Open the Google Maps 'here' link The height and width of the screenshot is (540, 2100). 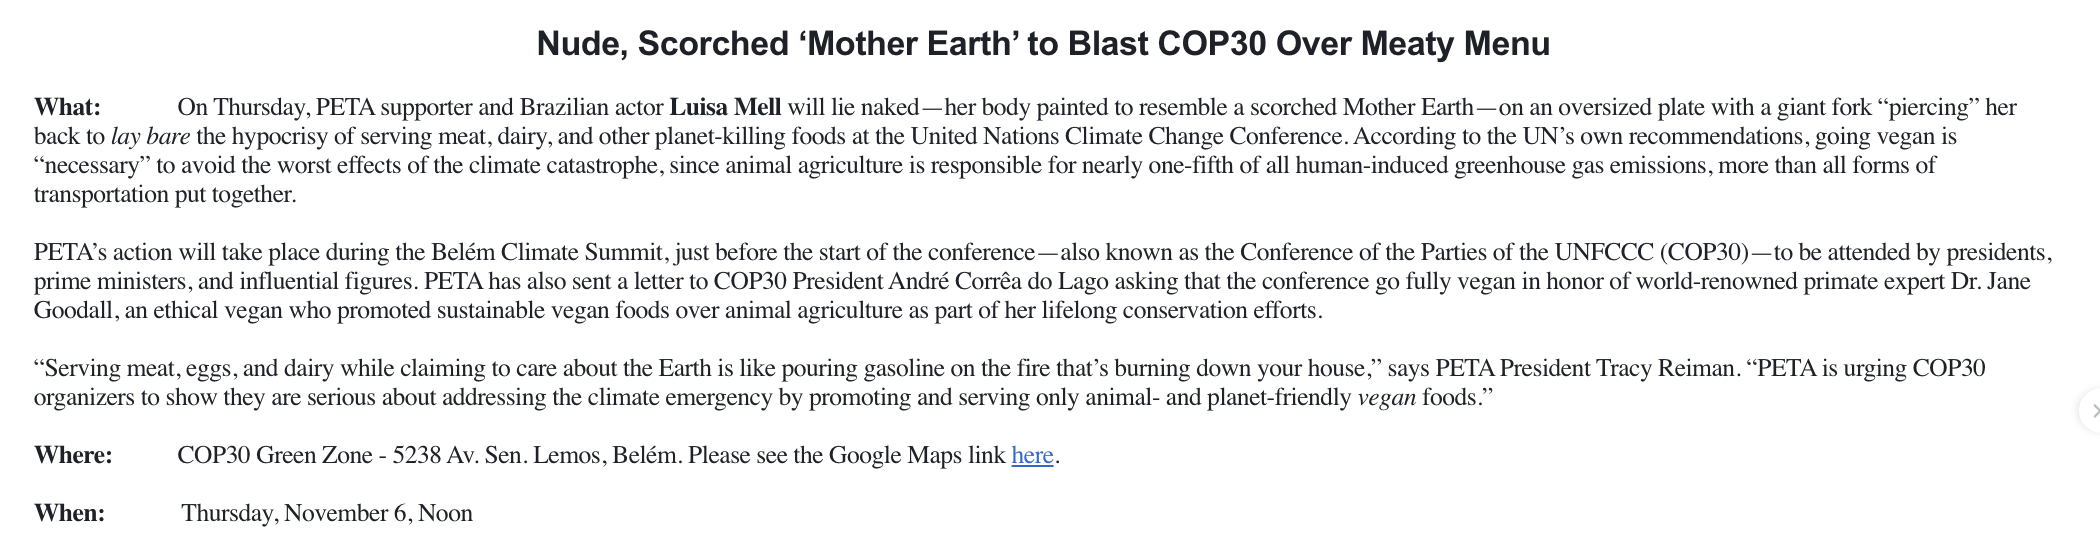pyautogui.click(x=1032, y=456)
